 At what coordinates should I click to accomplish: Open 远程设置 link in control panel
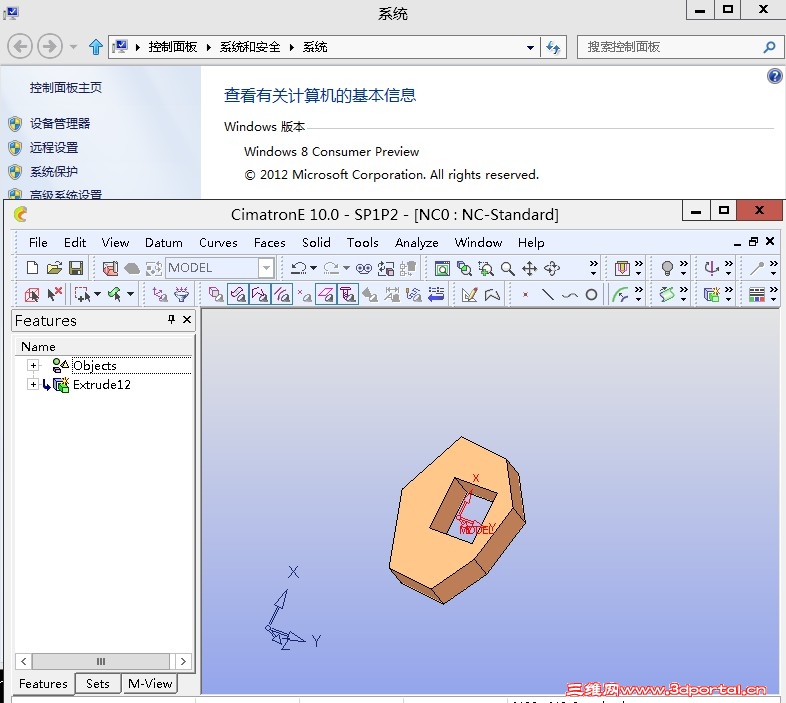pos(54,147)
